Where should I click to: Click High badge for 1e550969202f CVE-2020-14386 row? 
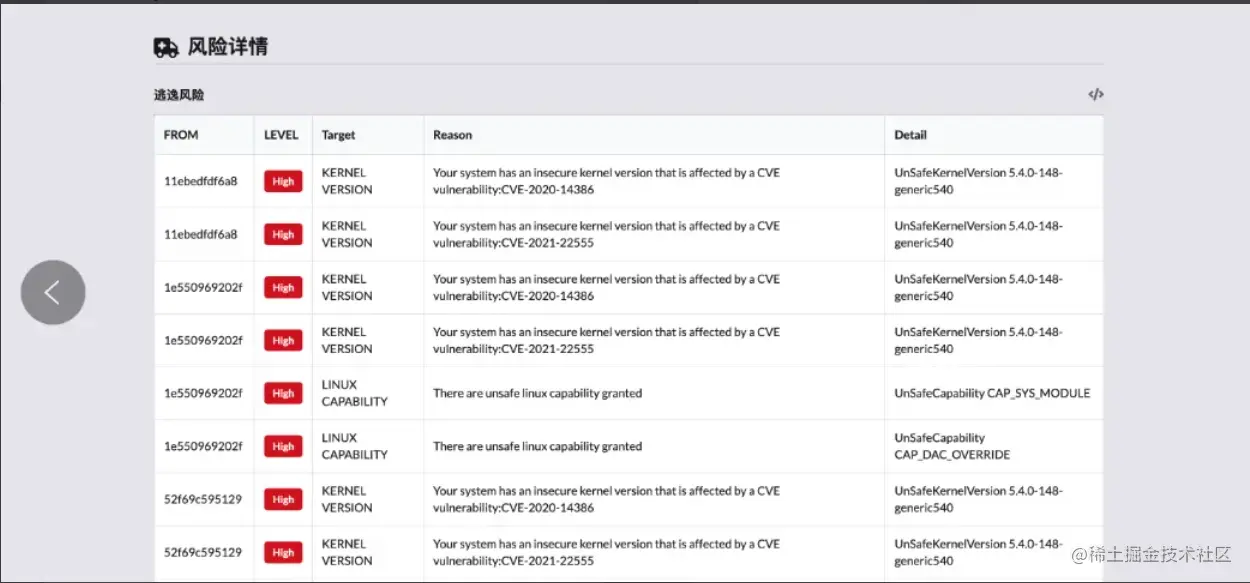[283, 288]
